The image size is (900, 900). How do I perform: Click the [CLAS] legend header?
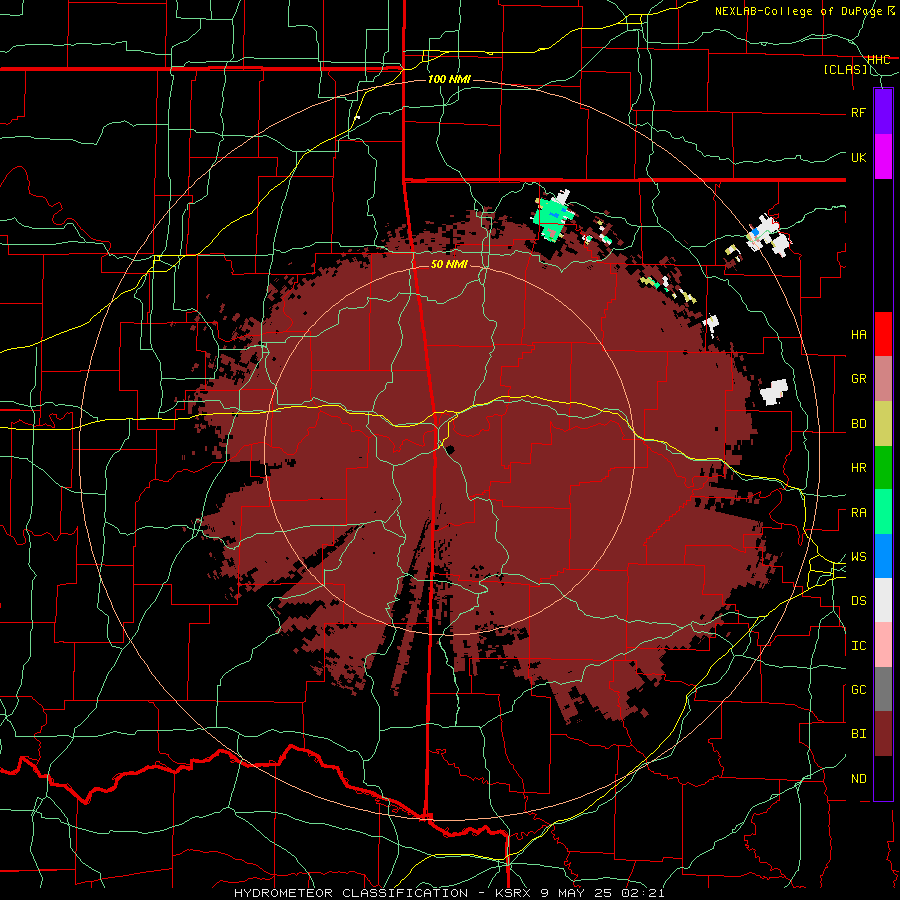click(845, 69)
